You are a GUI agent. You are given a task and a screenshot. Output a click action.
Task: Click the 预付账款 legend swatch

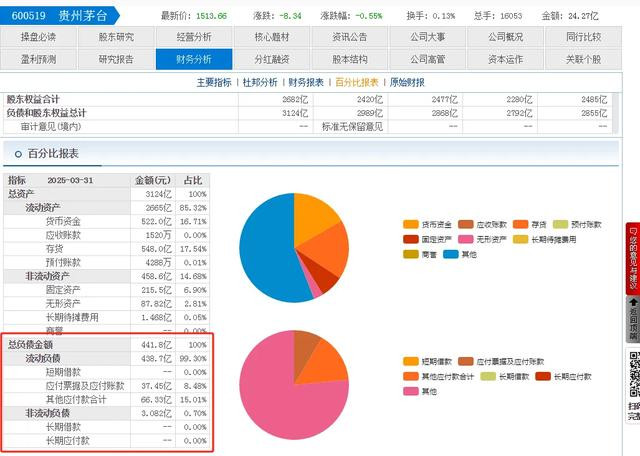coord(560,224)
